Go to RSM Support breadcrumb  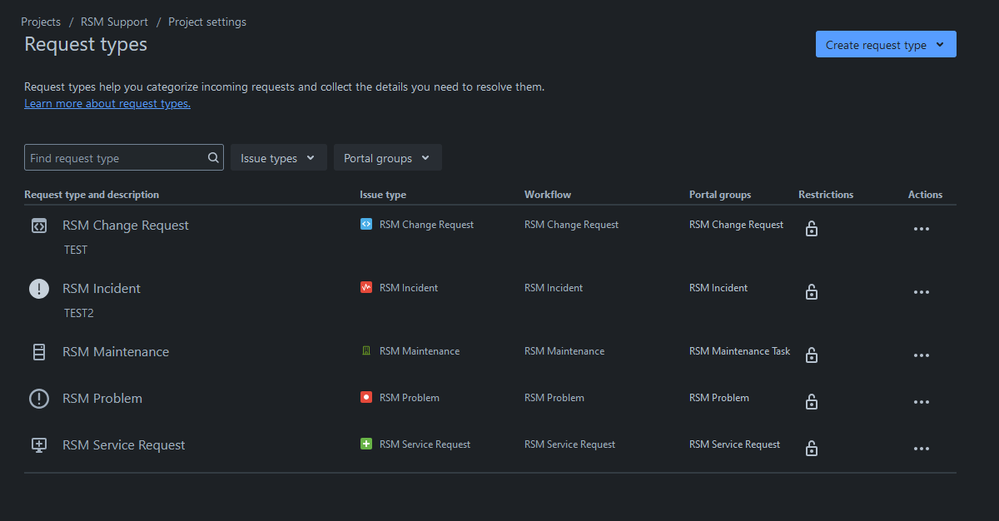114,22
